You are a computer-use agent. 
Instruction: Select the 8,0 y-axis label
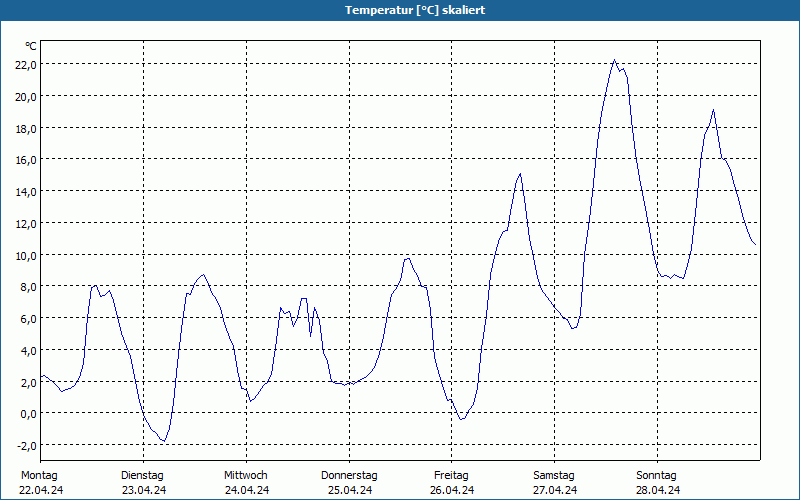click(x=28, y=287)
